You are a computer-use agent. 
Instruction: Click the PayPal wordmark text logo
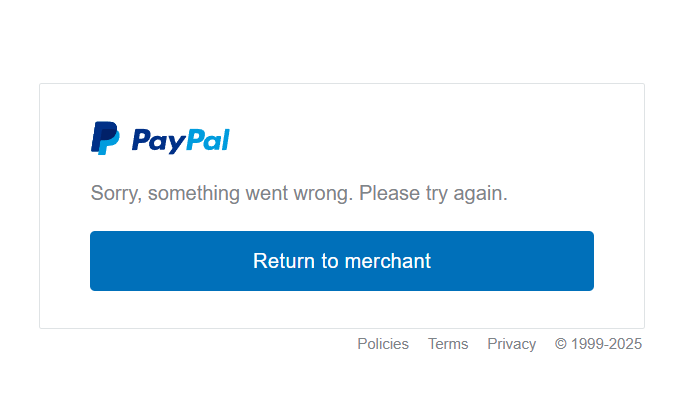pyautogui.click(x=181, y=141)
